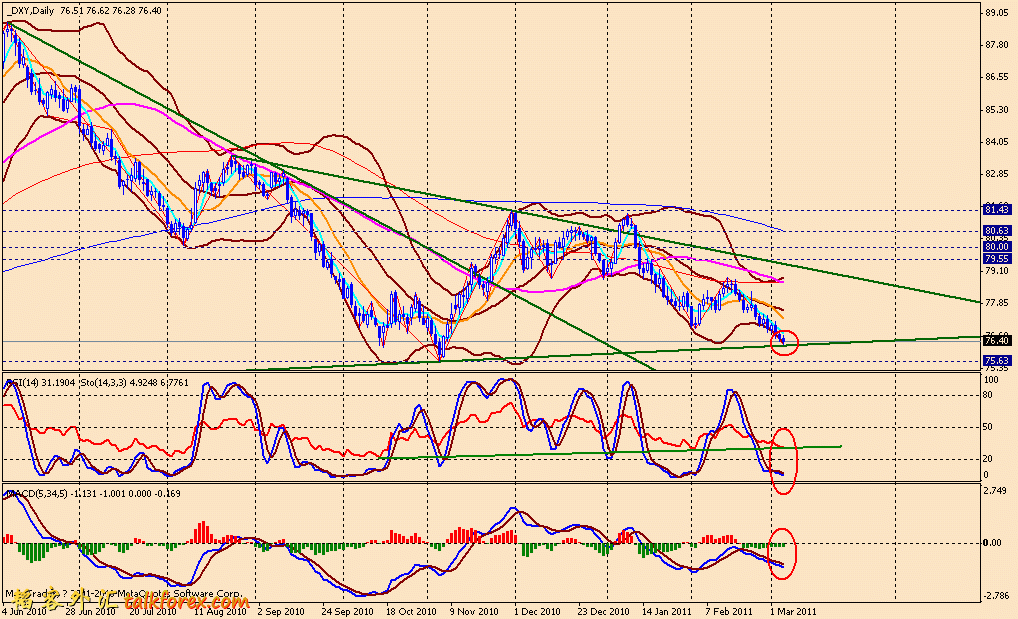
Task: Select the RSI(14) 31.1904 indicator label
Action: tap(40, 383)
